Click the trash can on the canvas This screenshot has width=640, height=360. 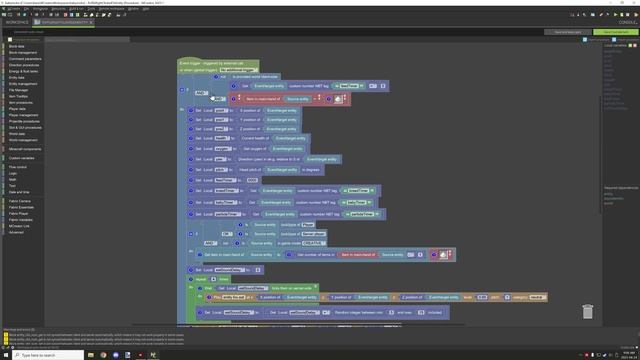click(587, 311)
